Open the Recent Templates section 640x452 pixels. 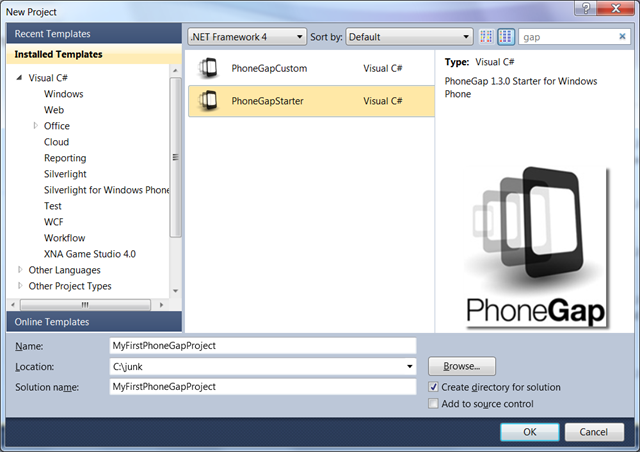click(x=94, y=33)
